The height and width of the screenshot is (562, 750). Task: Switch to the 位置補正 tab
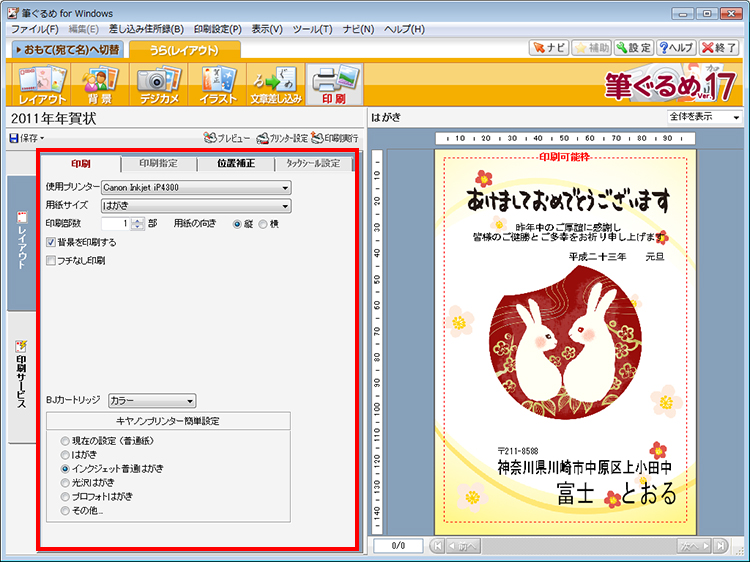pos(236,164)
